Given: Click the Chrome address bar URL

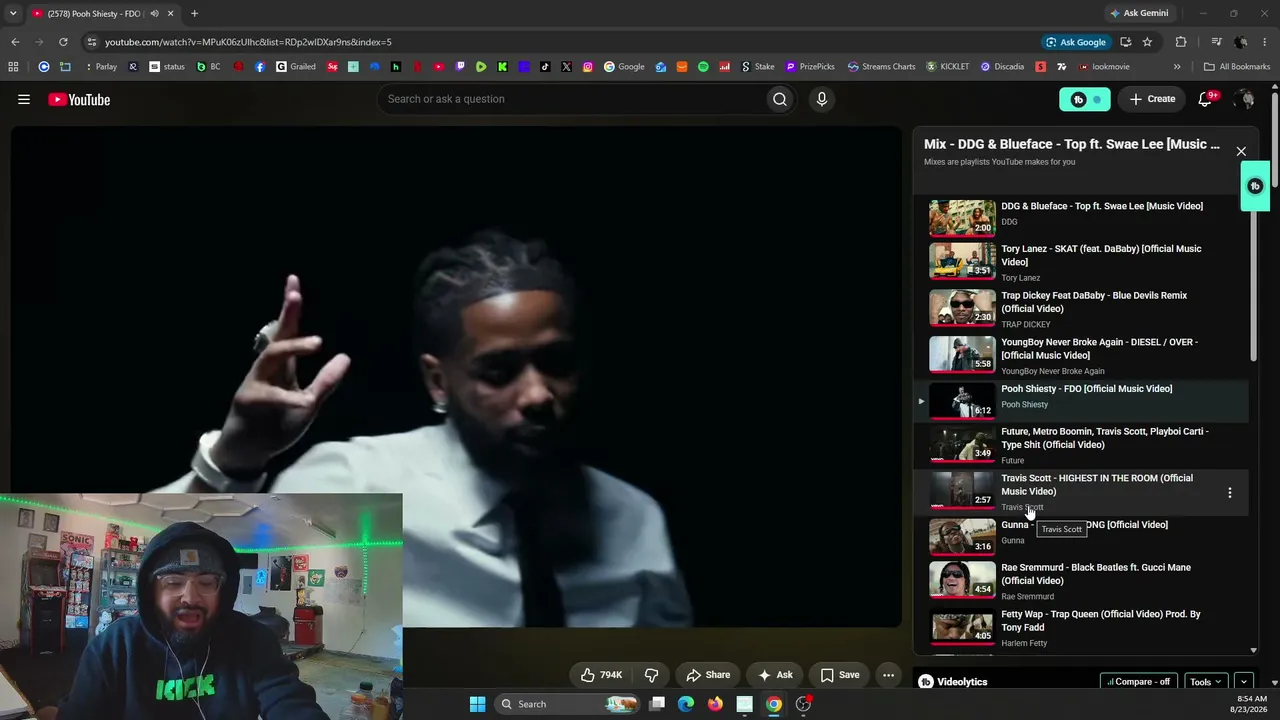Looking at the screenshot, I should tap(248, 42).
